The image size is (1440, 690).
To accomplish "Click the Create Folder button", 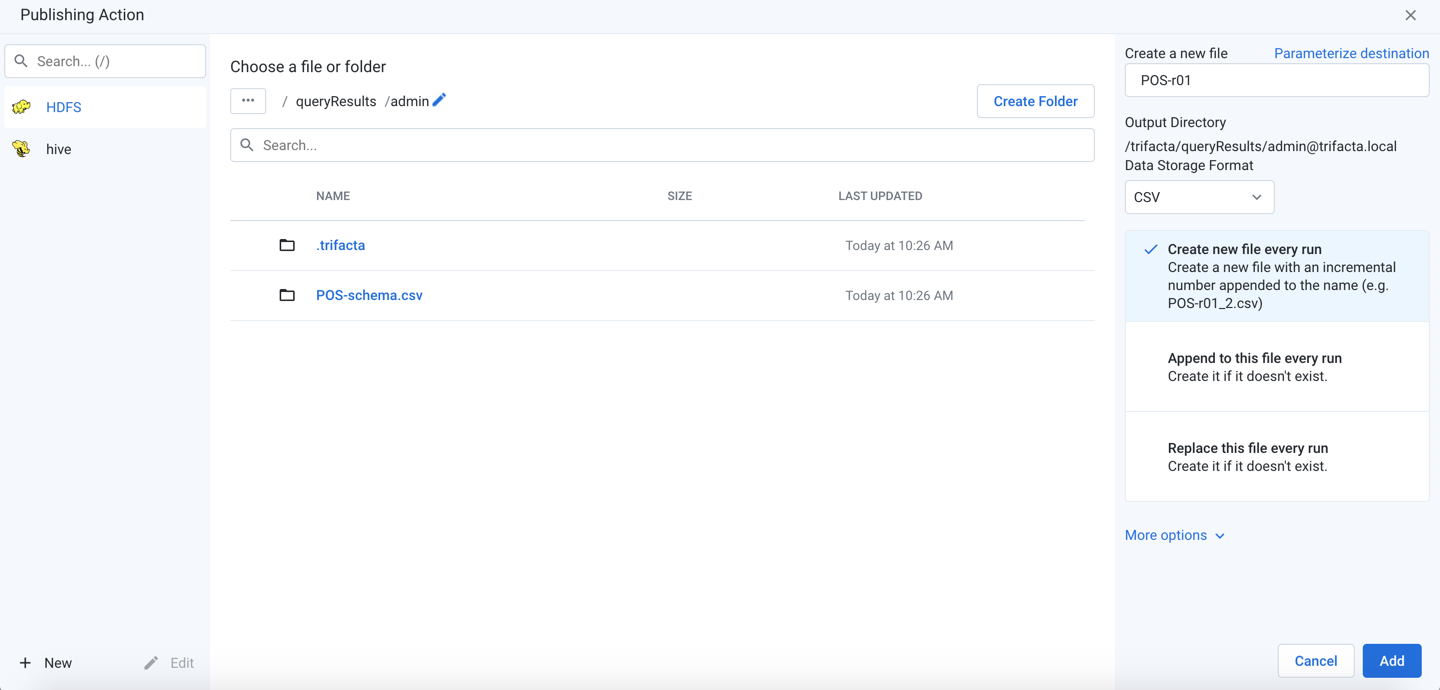I will [x=1035, y=101].
